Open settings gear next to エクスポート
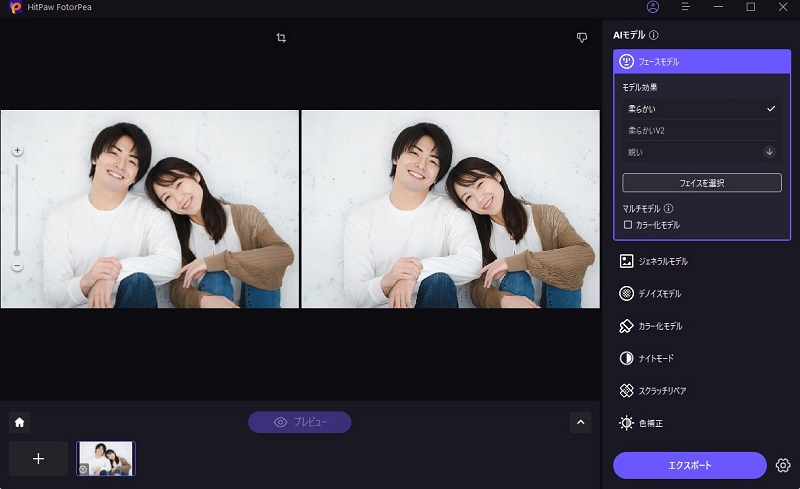Image resolution: width=800 pixels, height=489 pixels. tap(783, 465)
